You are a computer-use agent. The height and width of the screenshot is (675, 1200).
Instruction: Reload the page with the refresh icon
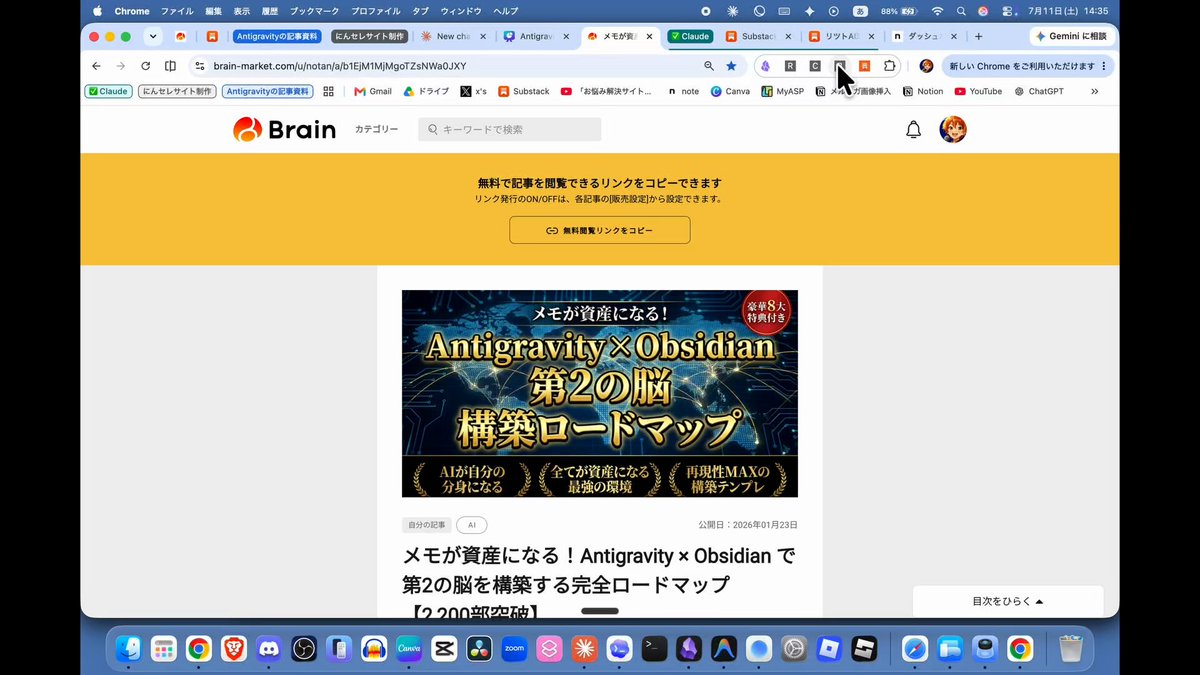[x=146, y=66]
